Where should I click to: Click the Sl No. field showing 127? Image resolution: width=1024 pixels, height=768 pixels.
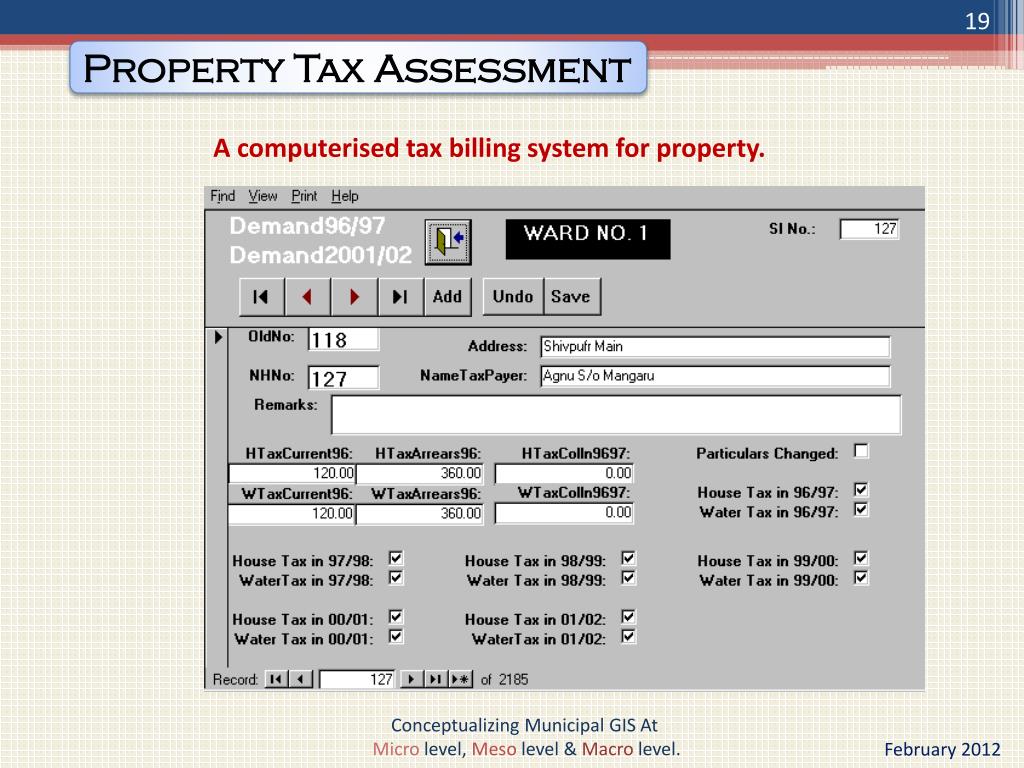coord(869,229)
